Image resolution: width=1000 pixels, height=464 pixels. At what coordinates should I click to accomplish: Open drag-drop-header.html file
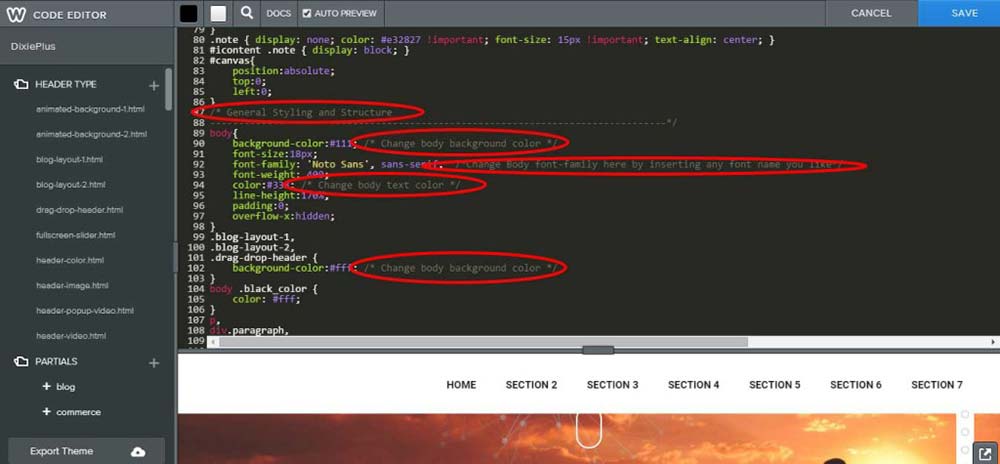(80, 210)
